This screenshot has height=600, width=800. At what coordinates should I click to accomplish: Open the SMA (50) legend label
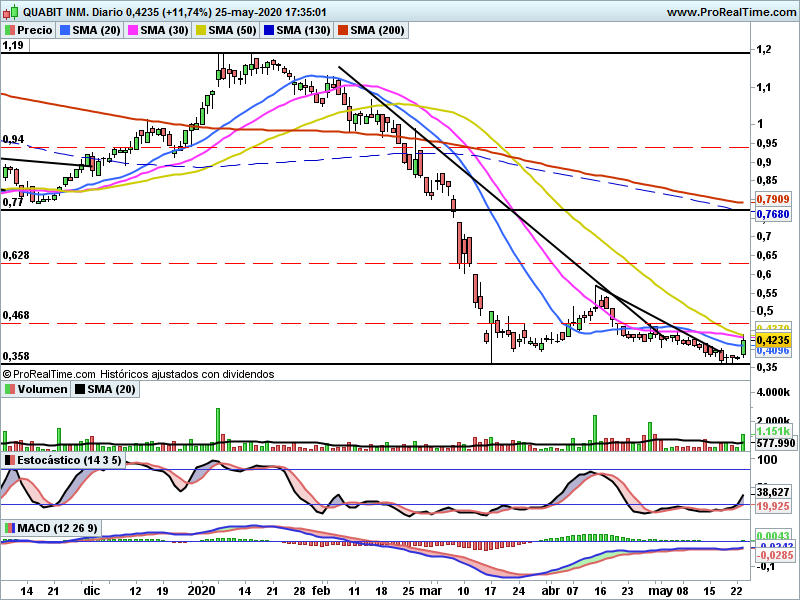coord(232,30)
